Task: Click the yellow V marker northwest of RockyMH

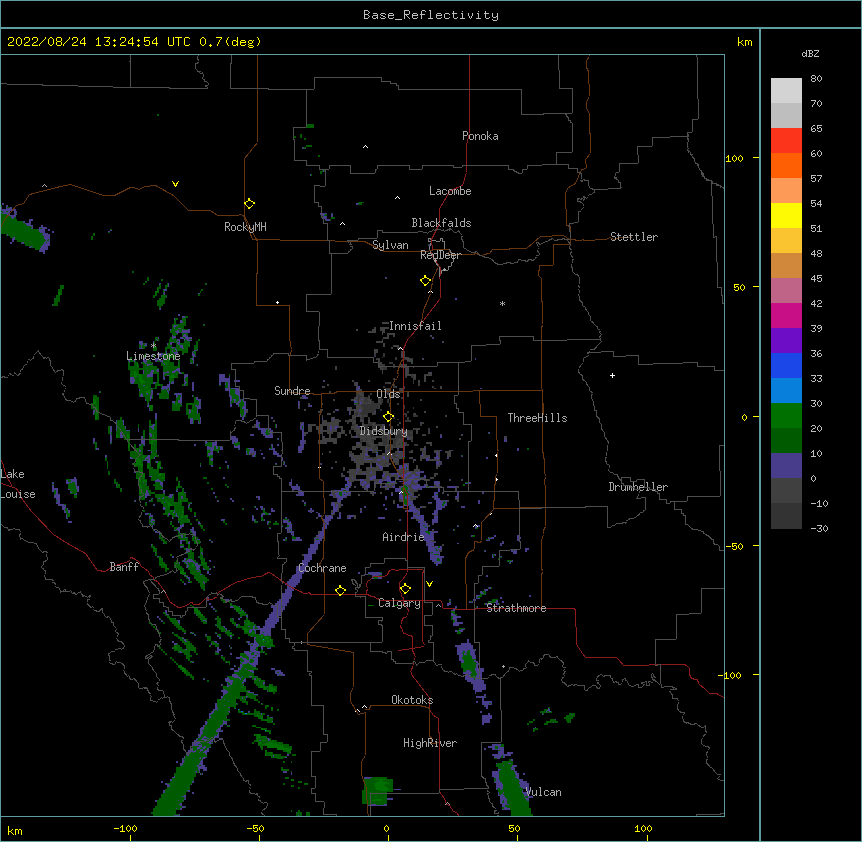Action: (175, 184)
